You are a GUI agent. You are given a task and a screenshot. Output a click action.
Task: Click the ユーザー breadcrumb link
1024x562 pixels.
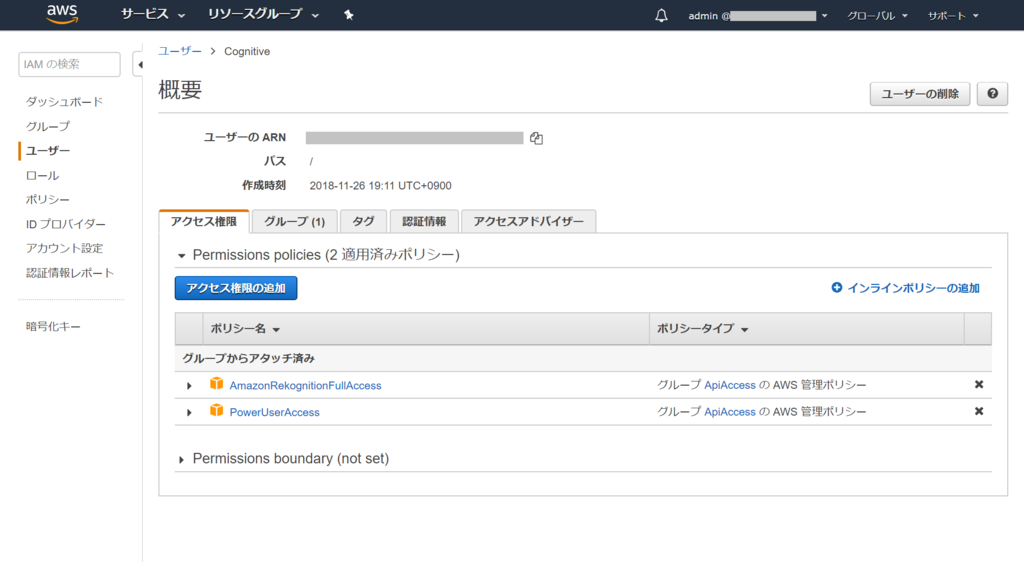[x=180, y=51]
